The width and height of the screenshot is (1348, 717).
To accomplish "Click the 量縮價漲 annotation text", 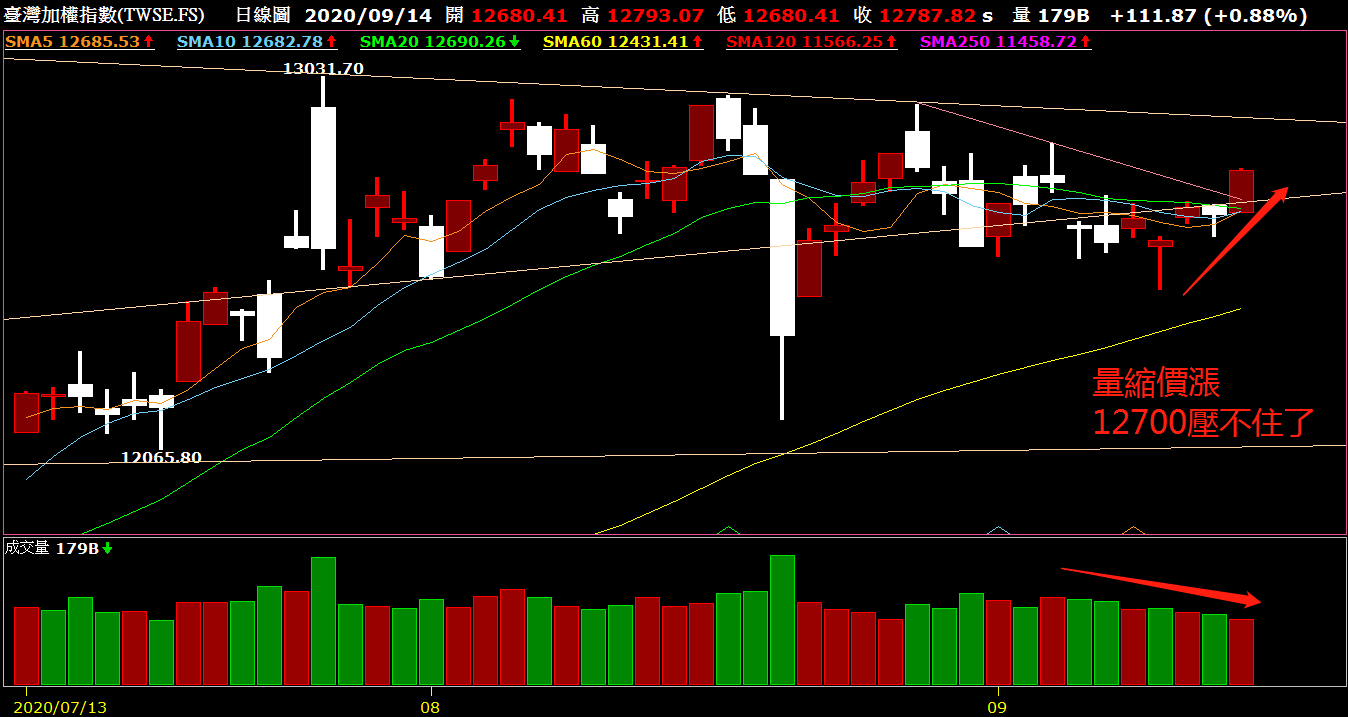I will click(1156, 383).
